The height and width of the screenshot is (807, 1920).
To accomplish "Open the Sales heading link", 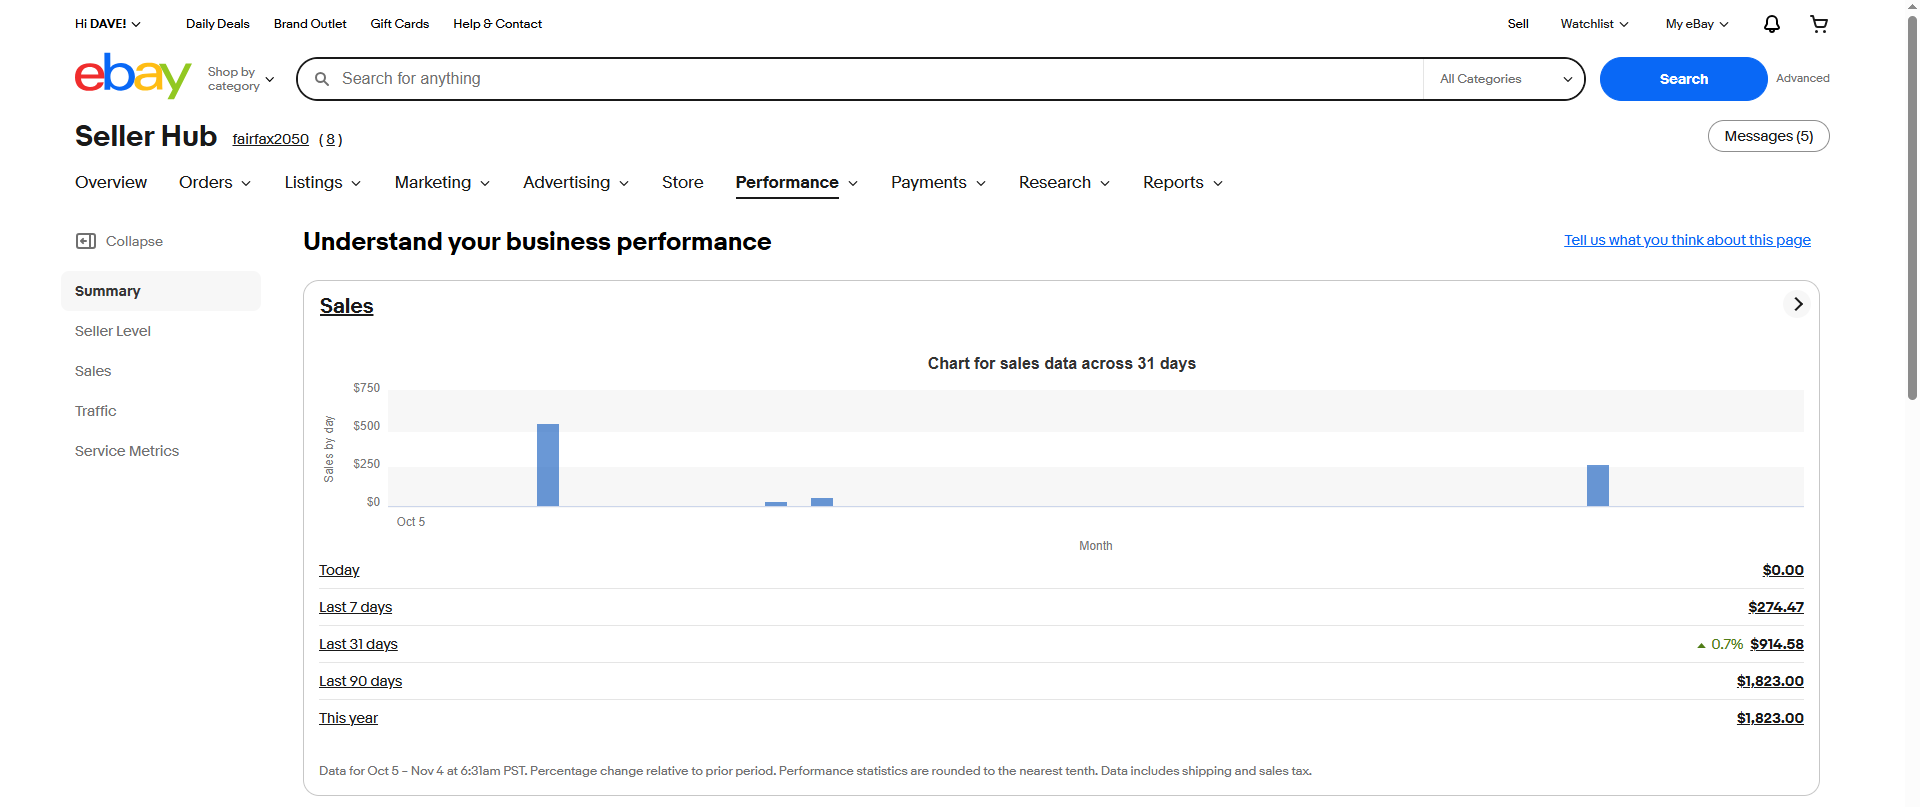I will point(346,306).
